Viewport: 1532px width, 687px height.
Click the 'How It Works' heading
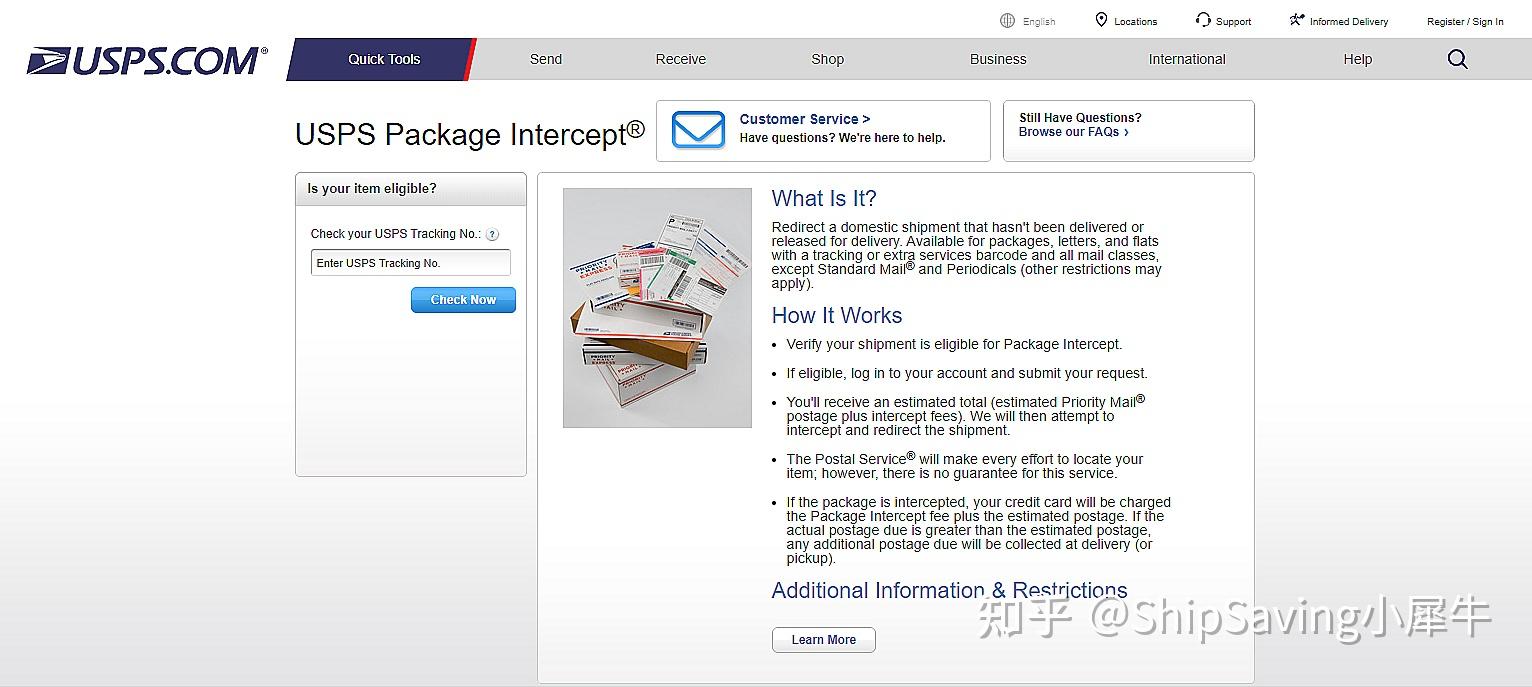(837, 315)
